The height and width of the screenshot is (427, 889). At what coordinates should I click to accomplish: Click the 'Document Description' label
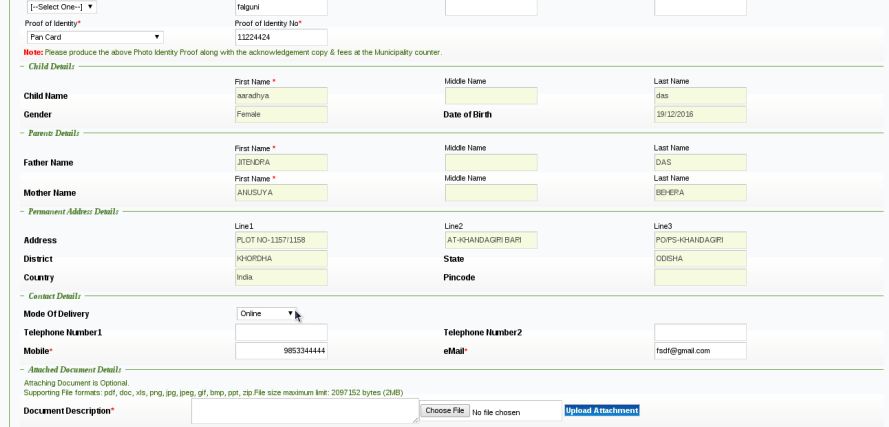(x=67, y=411)
